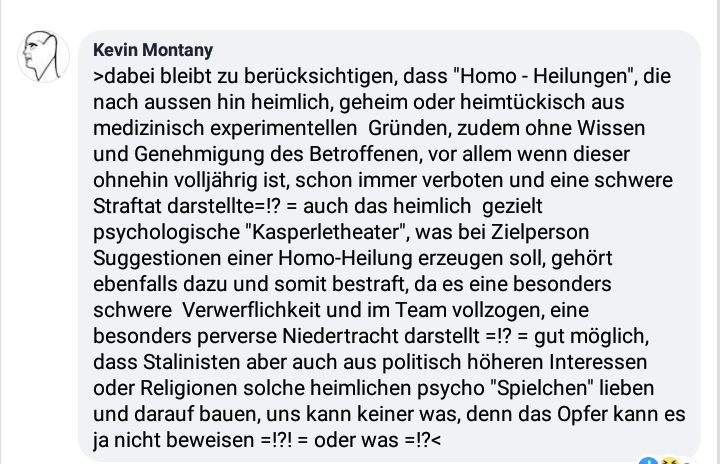Click the Kevin Montany name link
This screenshot has height=464, width=720.
153,50
